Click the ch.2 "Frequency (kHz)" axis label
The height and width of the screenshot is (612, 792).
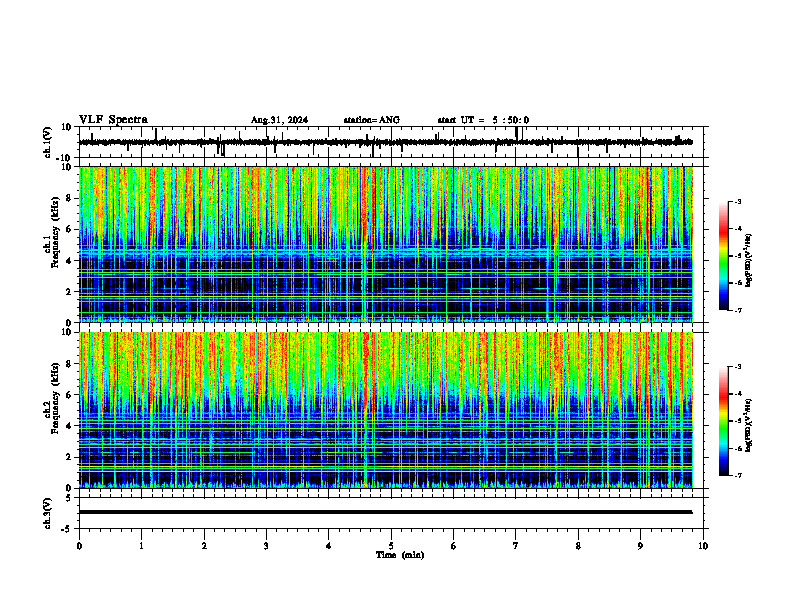pyautogui.click(x=55, y=397)
